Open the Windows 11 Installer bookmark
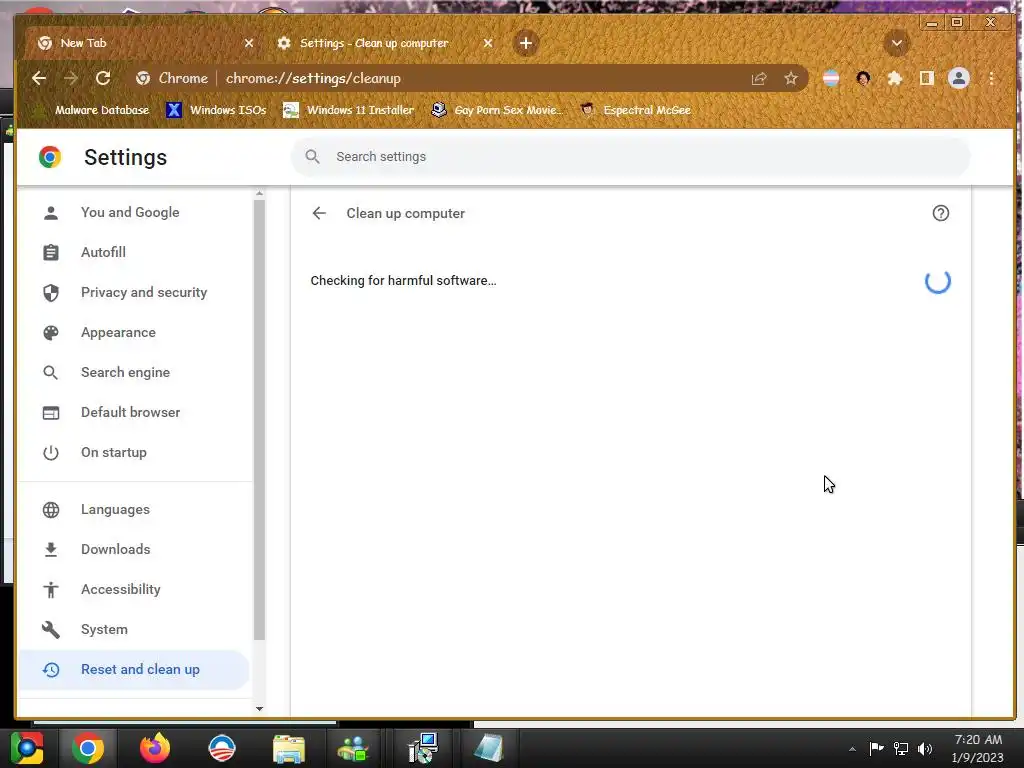Viewport: 1024px width, 768px height. (348, 110)
